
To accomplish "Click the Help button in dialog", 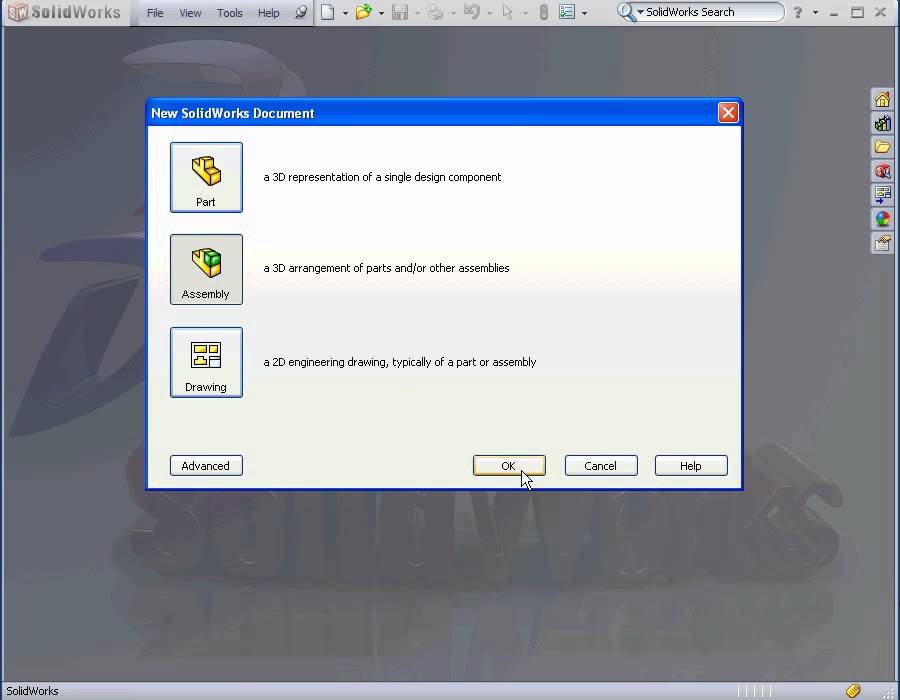I will tap(691, 465).
